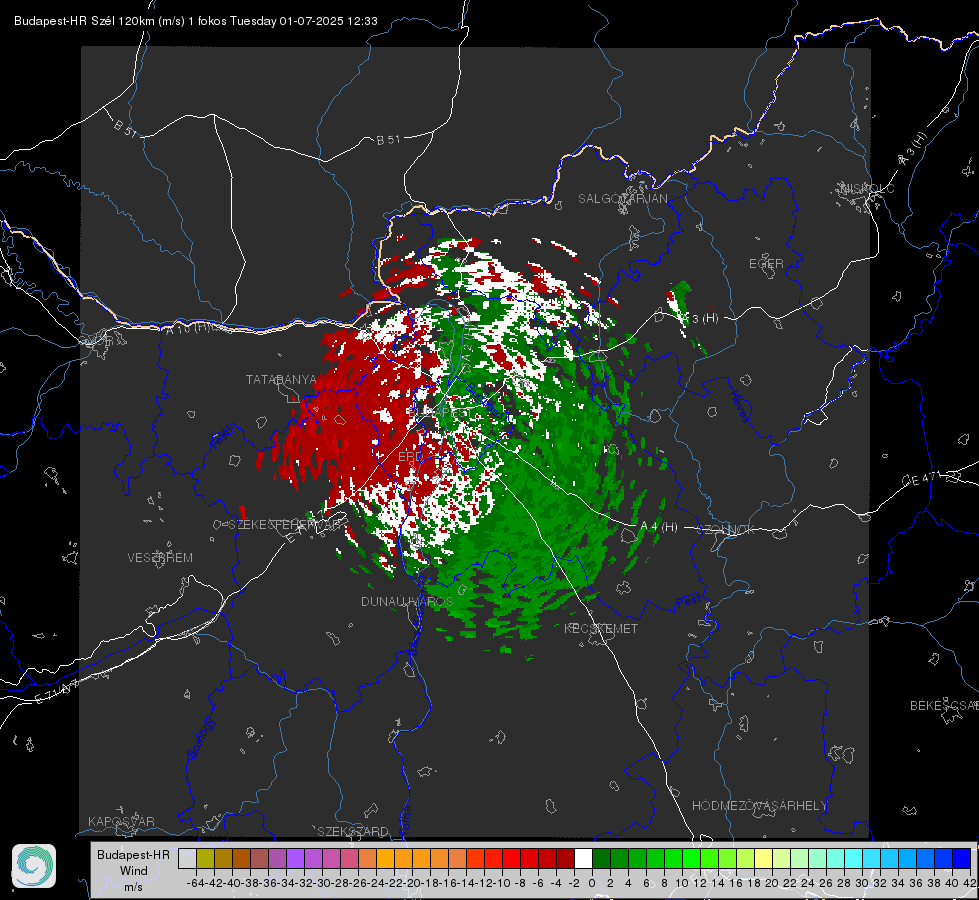Select the SZÉKESFEHÉRVÁR city label

tap(285, 525)
